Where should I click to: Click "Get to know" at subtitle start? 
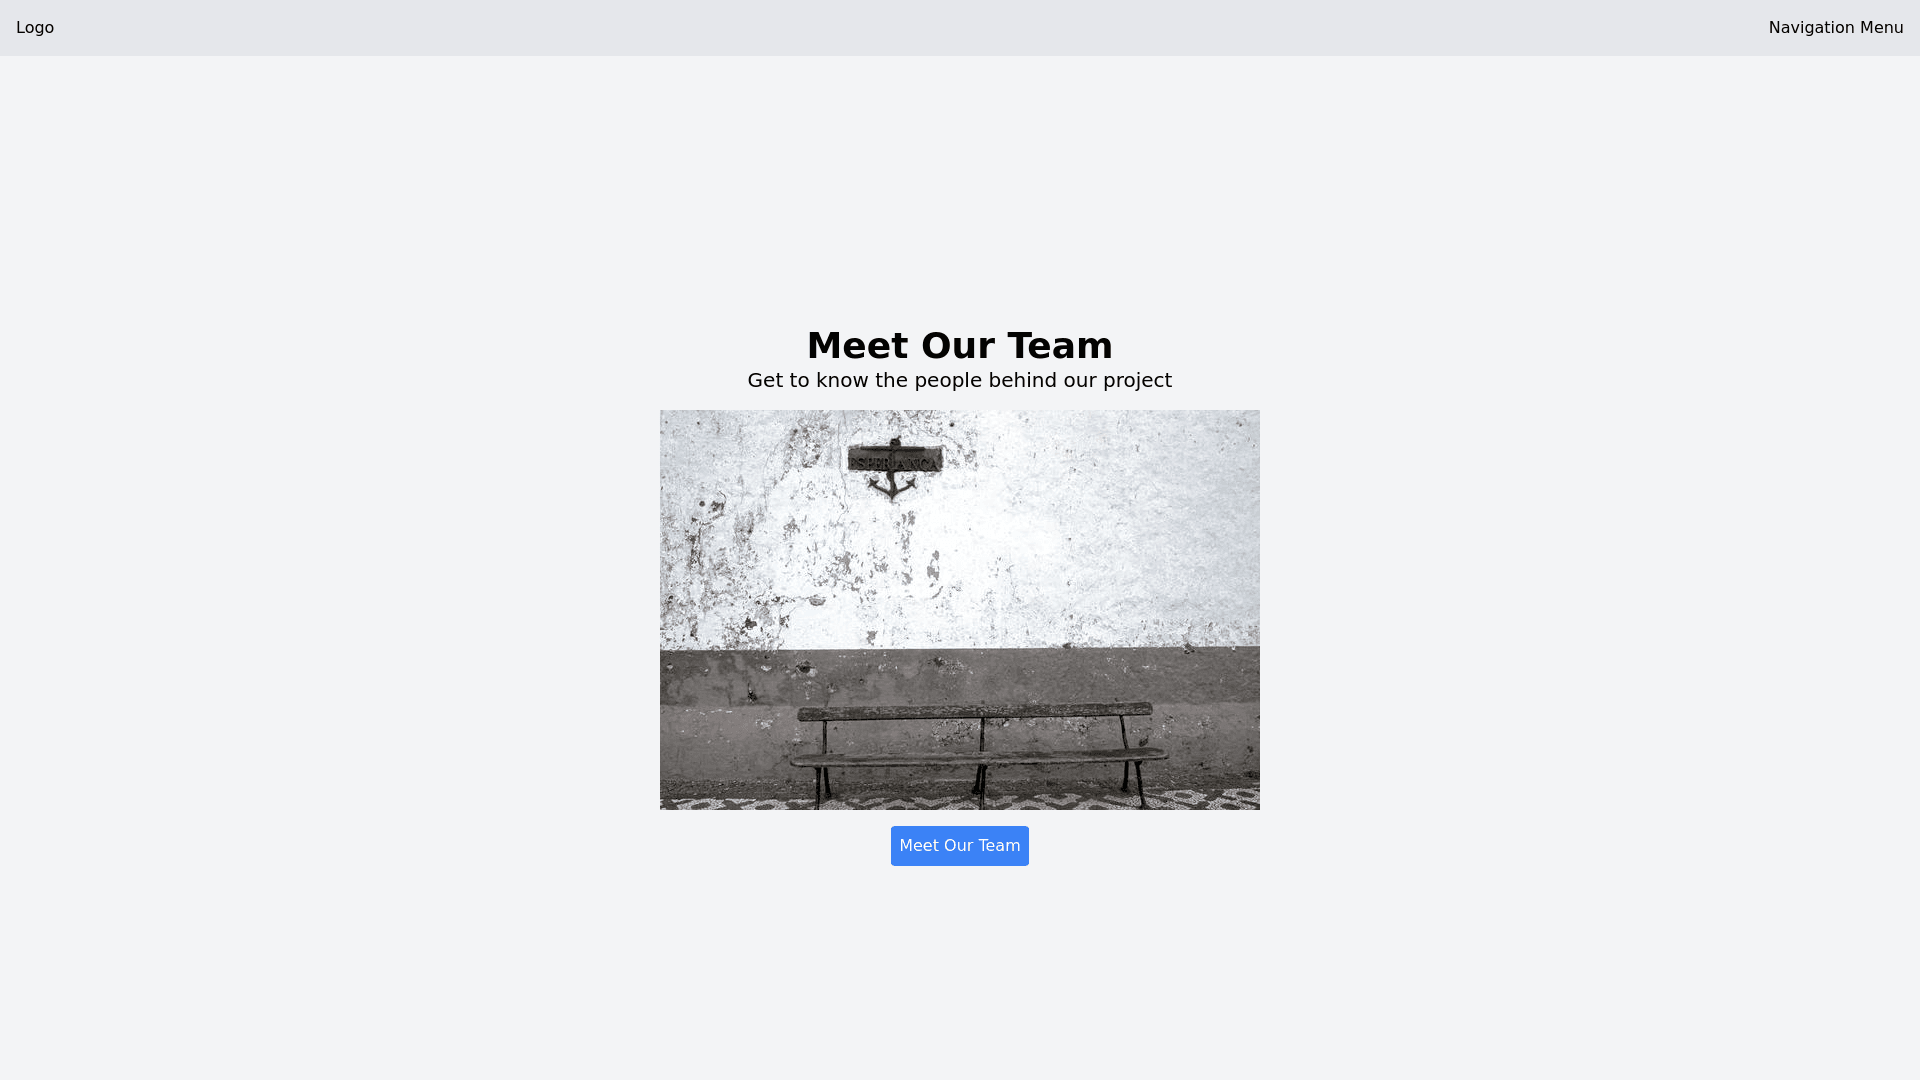coord(808,380)
